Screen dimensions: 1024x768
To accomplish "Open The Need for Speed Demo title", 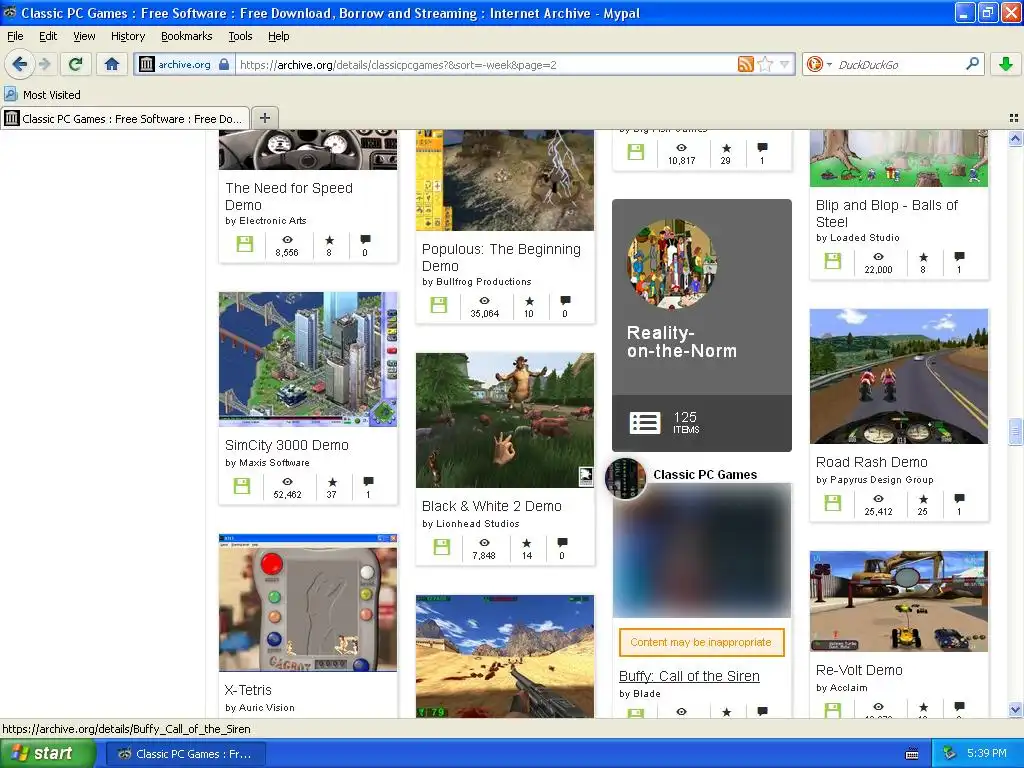I will tap(289, 197).
